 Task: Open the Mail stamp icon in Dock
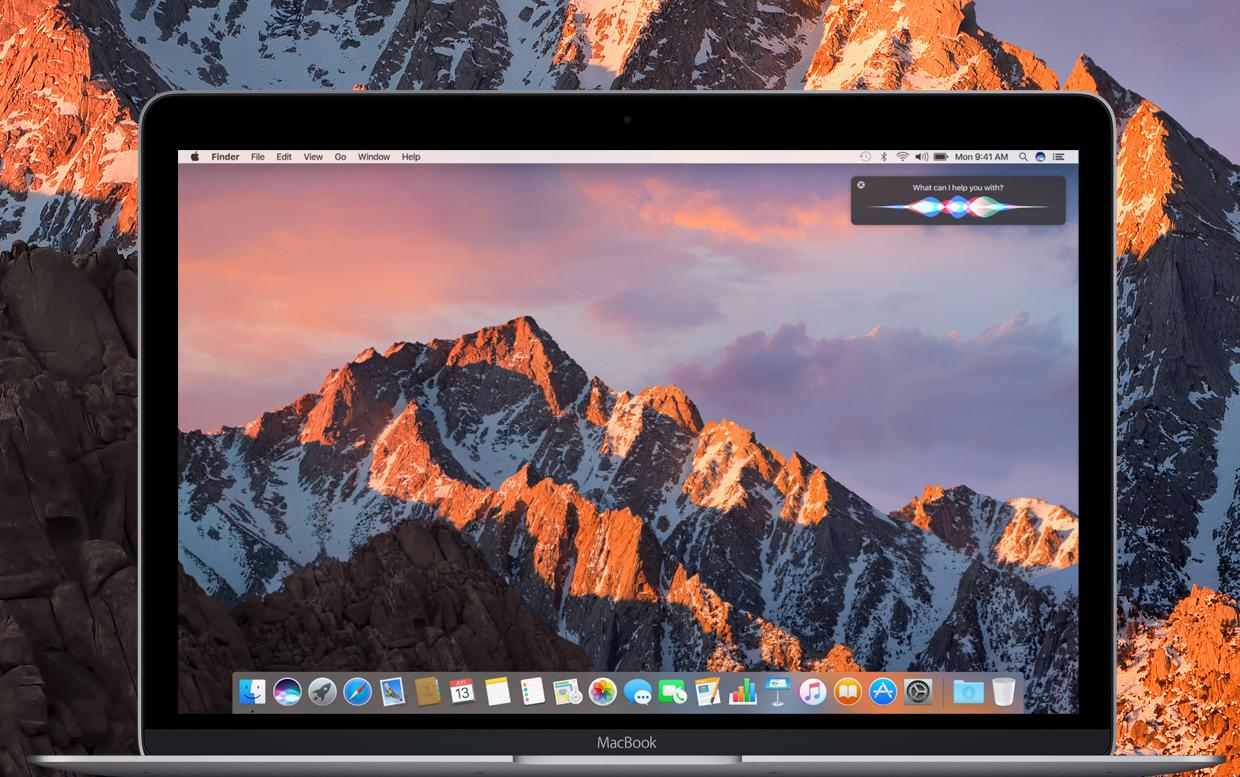(392, 691)
